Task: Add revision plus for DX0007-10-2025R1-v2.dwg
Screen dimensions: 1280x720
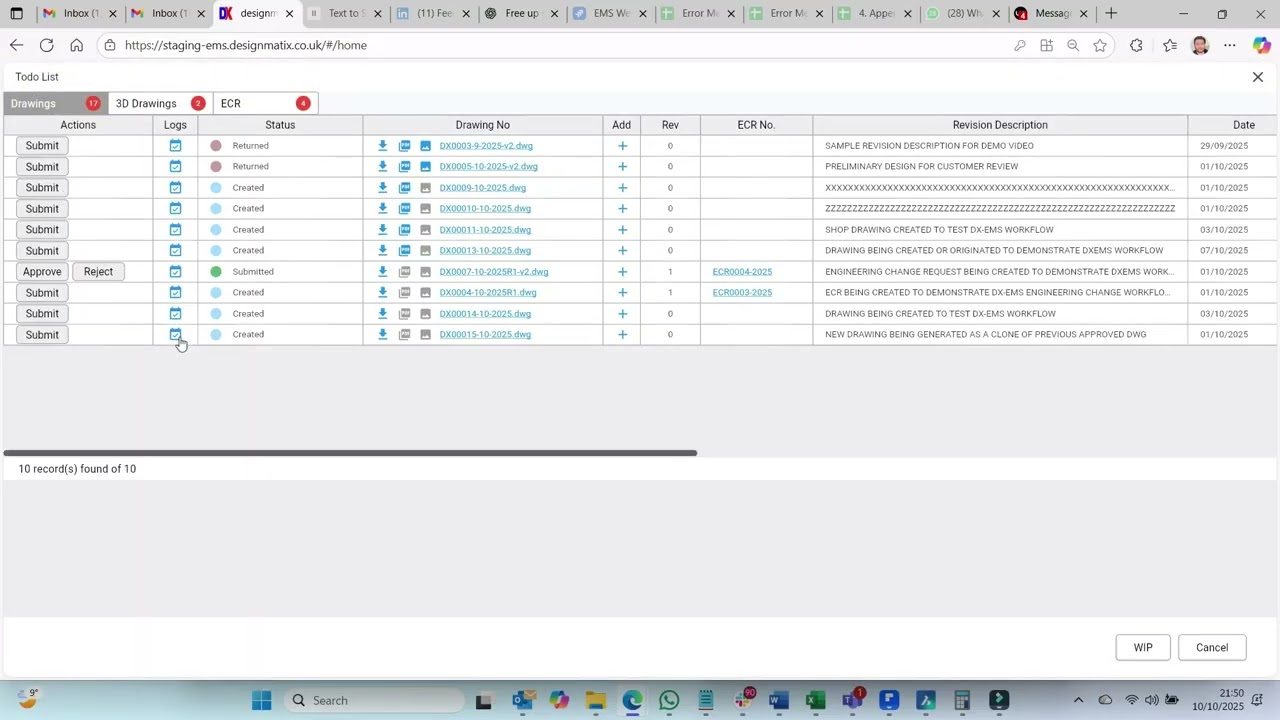Action: point(622,272)
